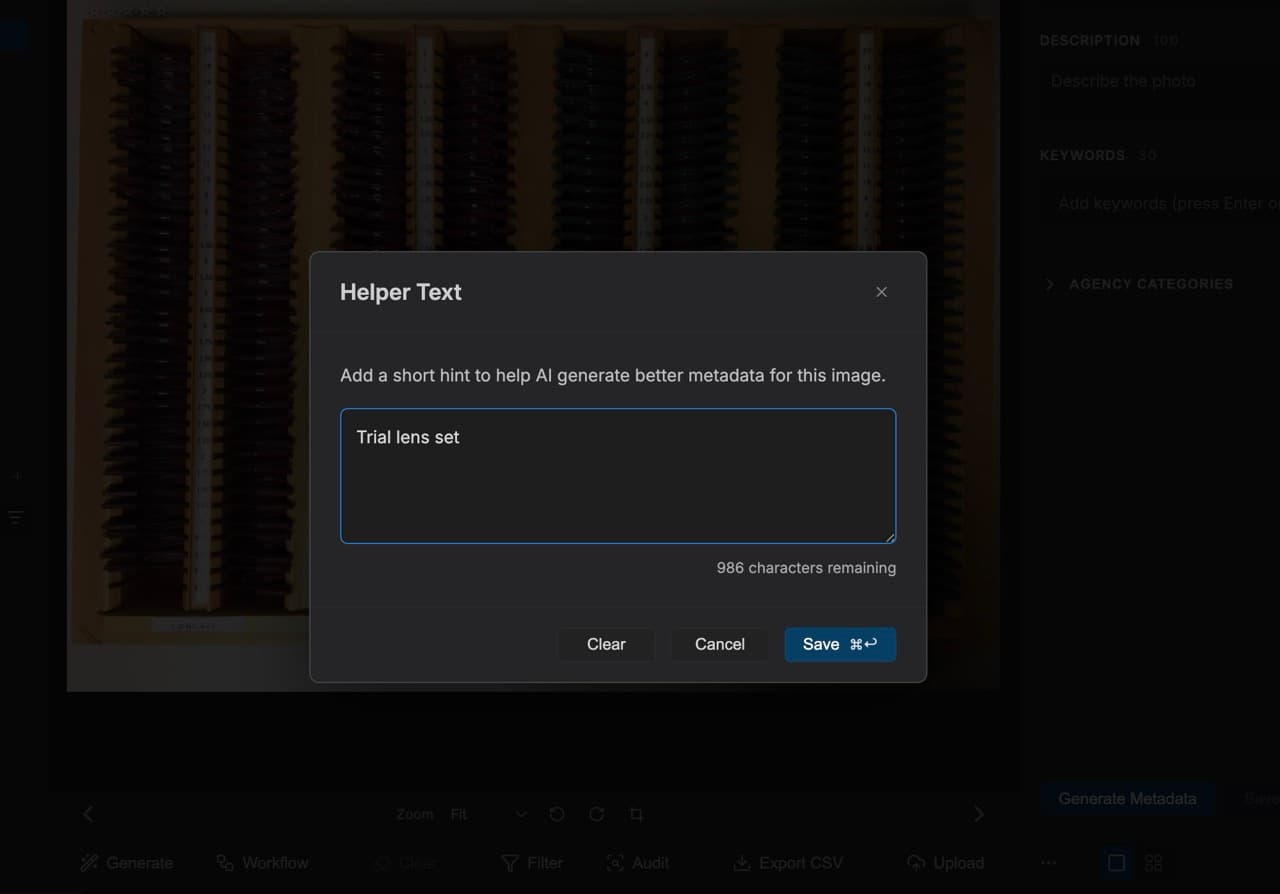This screenshot has width=1280, height=894.
Task: Go to next image arrow
Action: pos(979,814)
